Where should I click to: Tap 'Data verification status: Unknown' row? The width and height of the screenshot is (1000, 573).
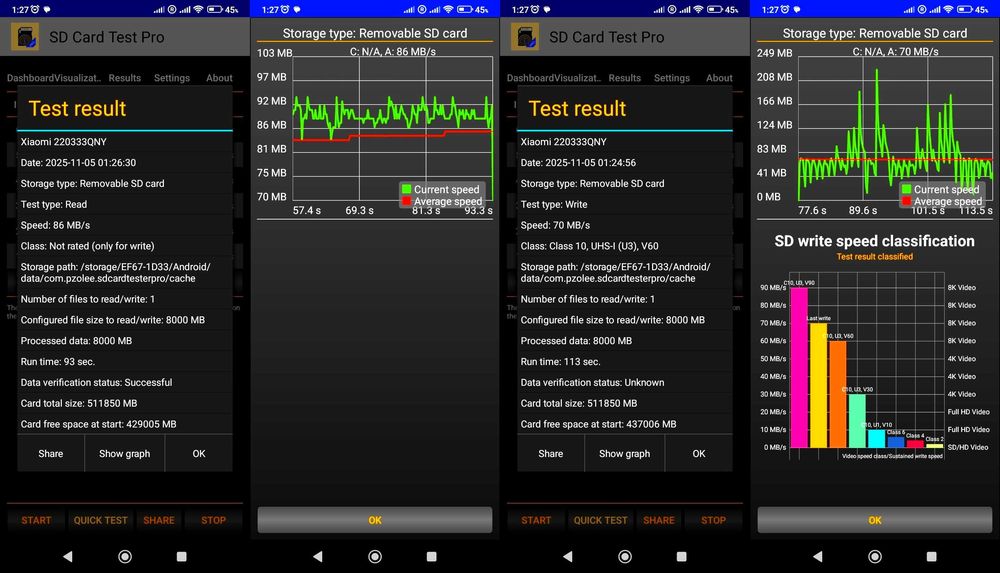[625, 382]
